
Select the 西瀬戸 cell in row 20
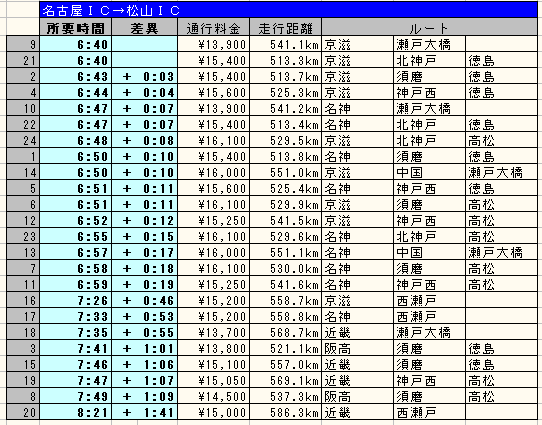coord(429,413)
